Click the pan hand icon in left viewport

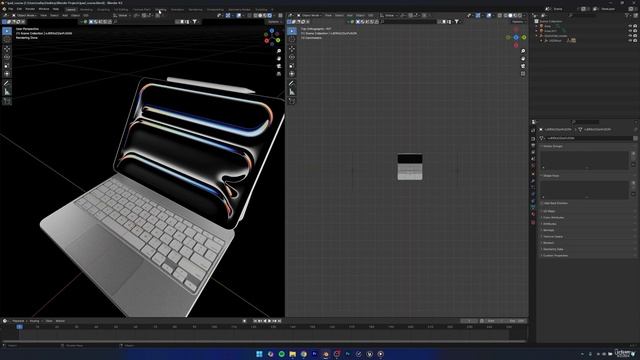279,58
